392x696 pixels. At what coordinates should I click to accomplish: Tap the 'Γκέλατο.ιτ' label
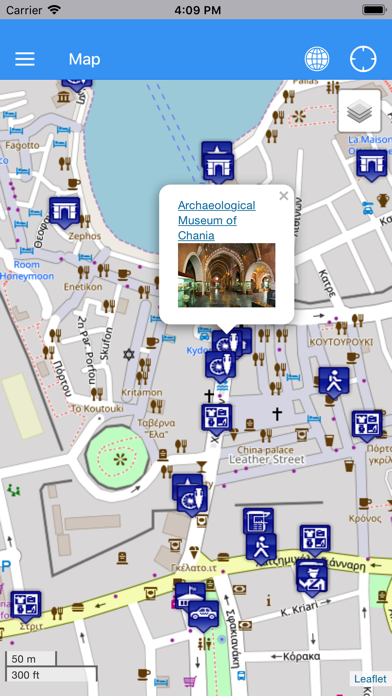pyautogui.click(x=193, y=568)
